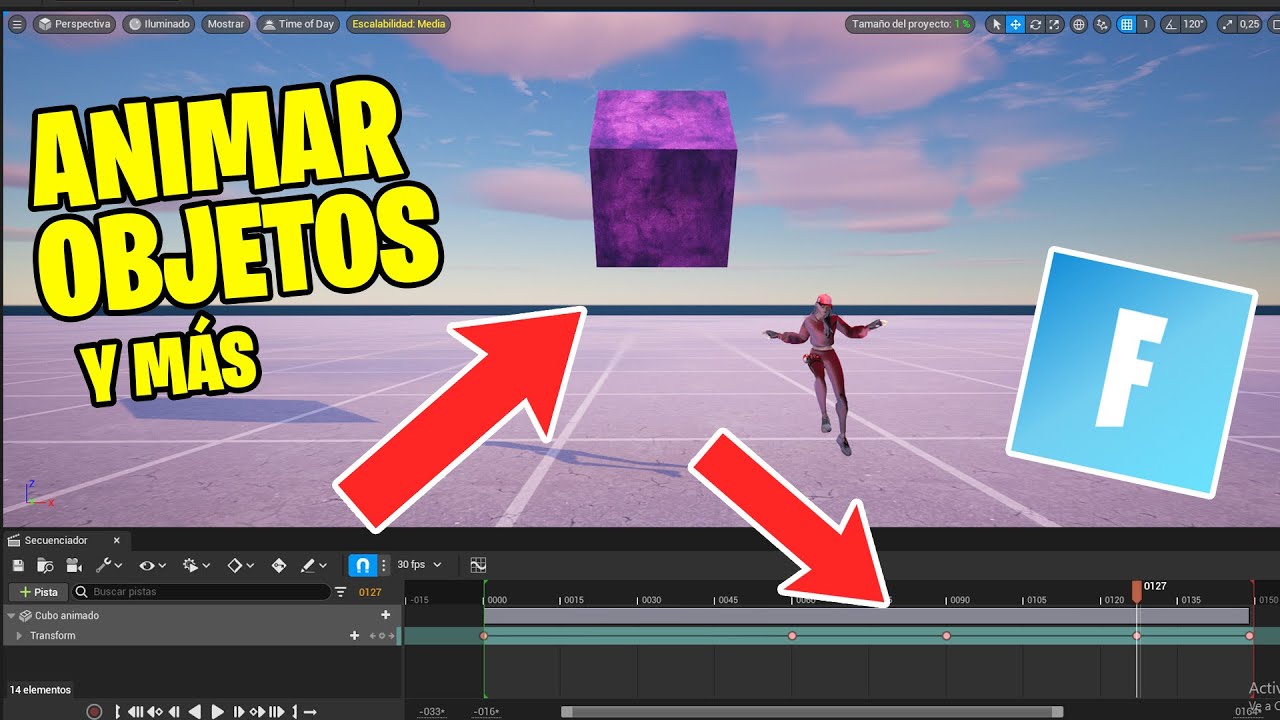
Task: Open the diamond key options dropdown
Action: (x=241, y=565)
